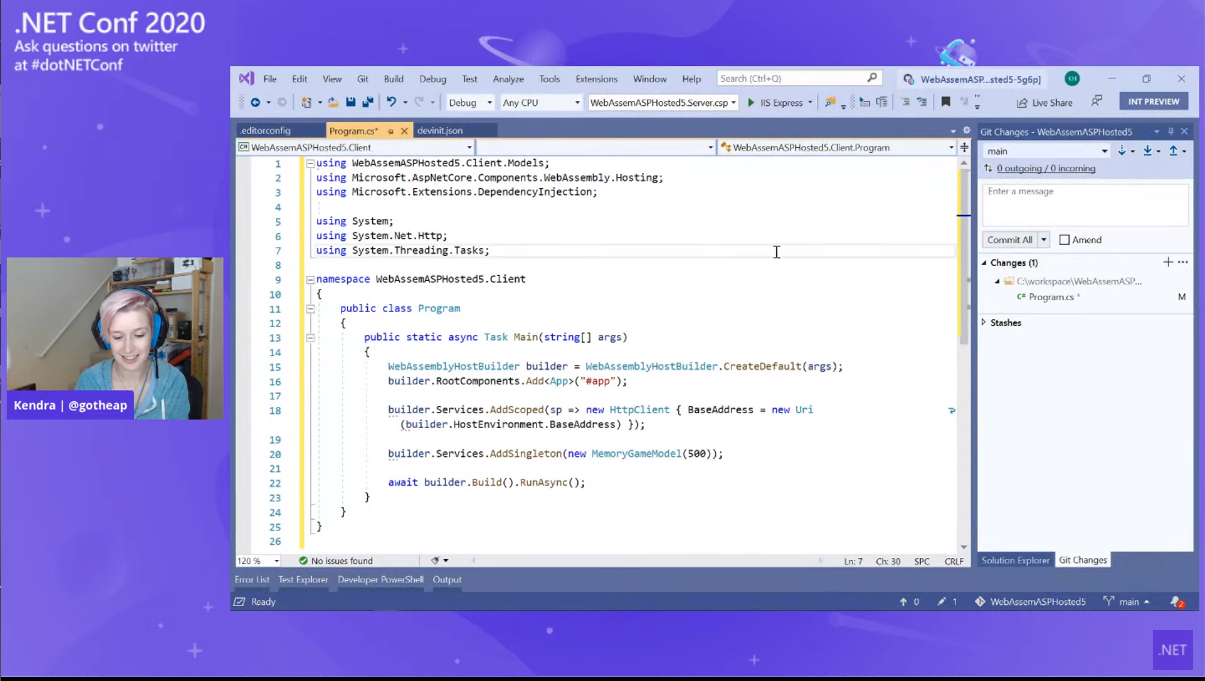This screenshot has width=1205, height=681.
Task: Click the bookmark icon in the toolbar
Action: click(x=946, y=102)
